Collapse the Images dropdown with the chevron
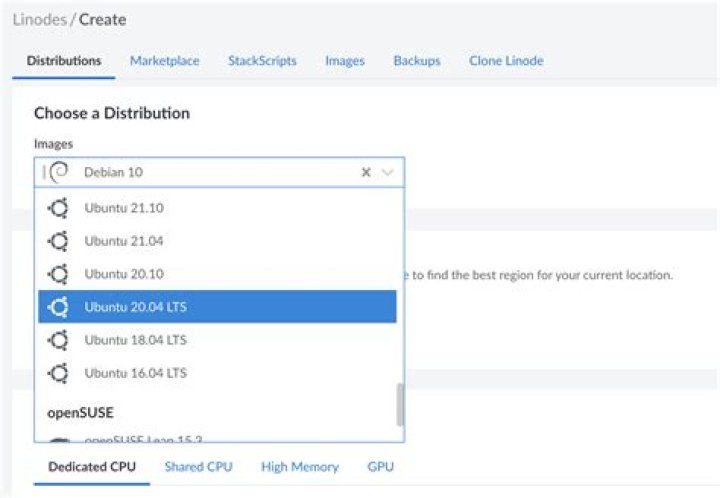Screen dimensions: 720x498 coord(388,172)
